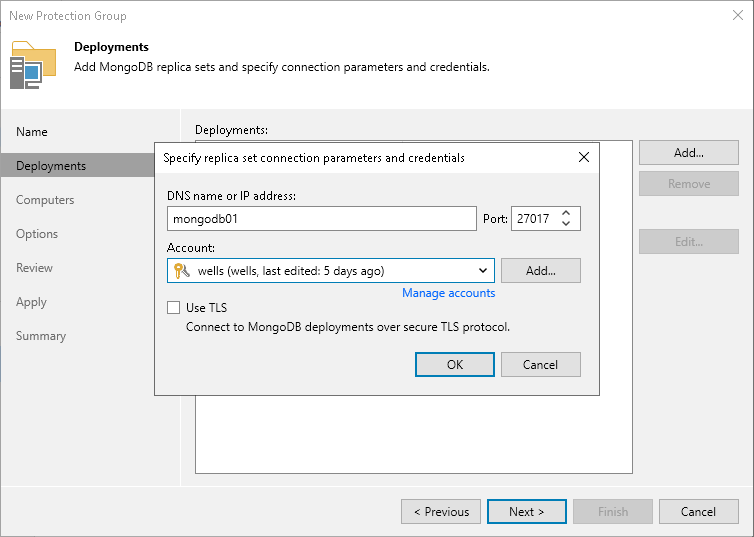Go back with the Previous button
This screenshot has width=754, height=537.
pos(441,512)
